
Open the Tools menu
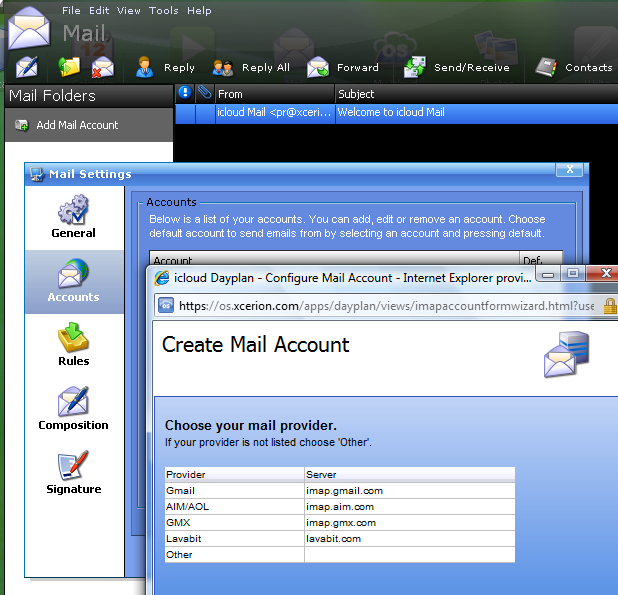[164, 11]
